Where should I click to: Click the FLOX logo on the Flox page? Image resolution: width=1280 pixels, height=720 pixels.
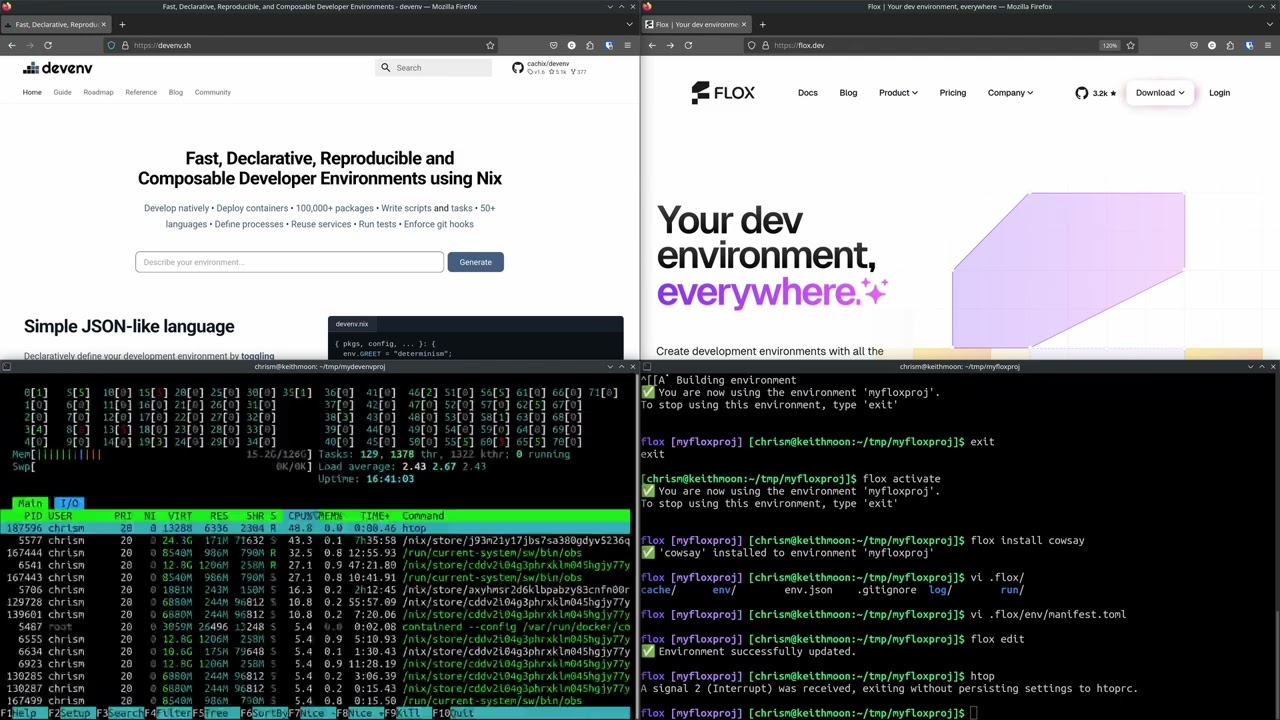pos(723,93)
